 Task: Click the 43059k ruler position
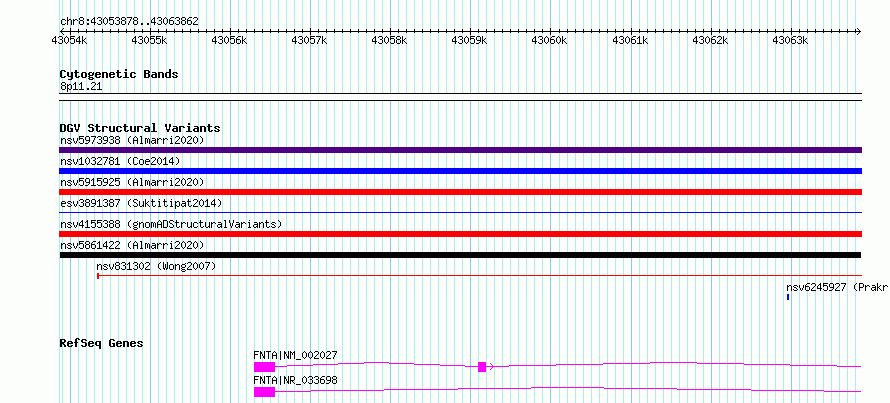coord(469,41)
